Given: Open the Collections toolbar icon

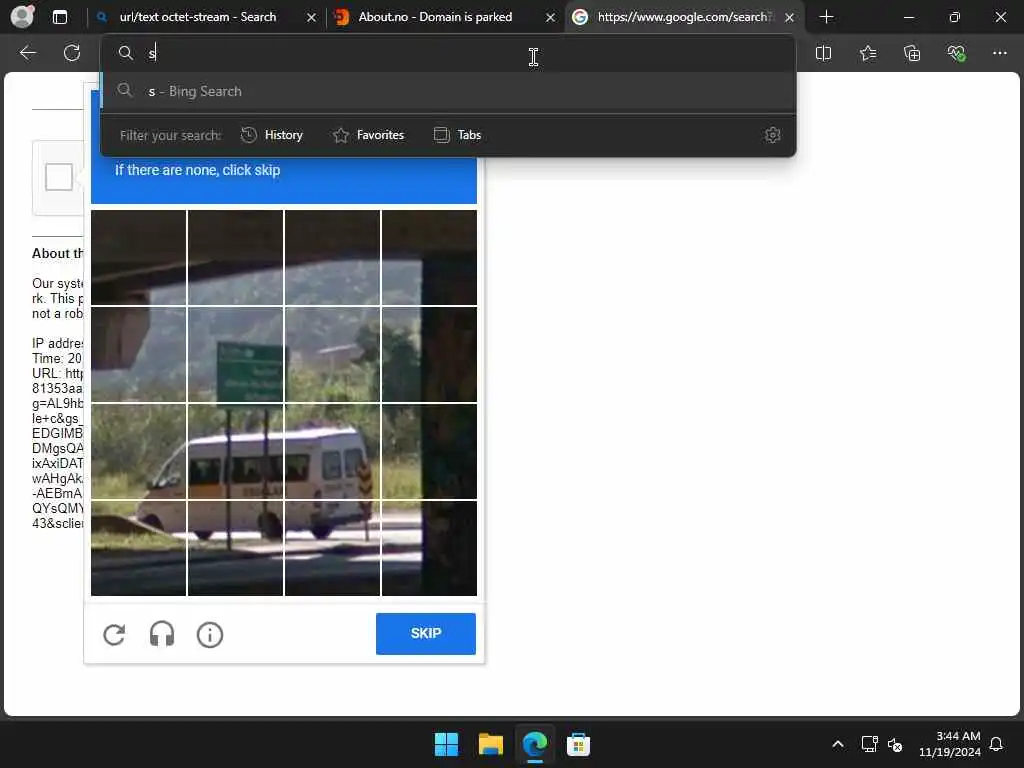Looking at the screenshot, I should point(912,53).
